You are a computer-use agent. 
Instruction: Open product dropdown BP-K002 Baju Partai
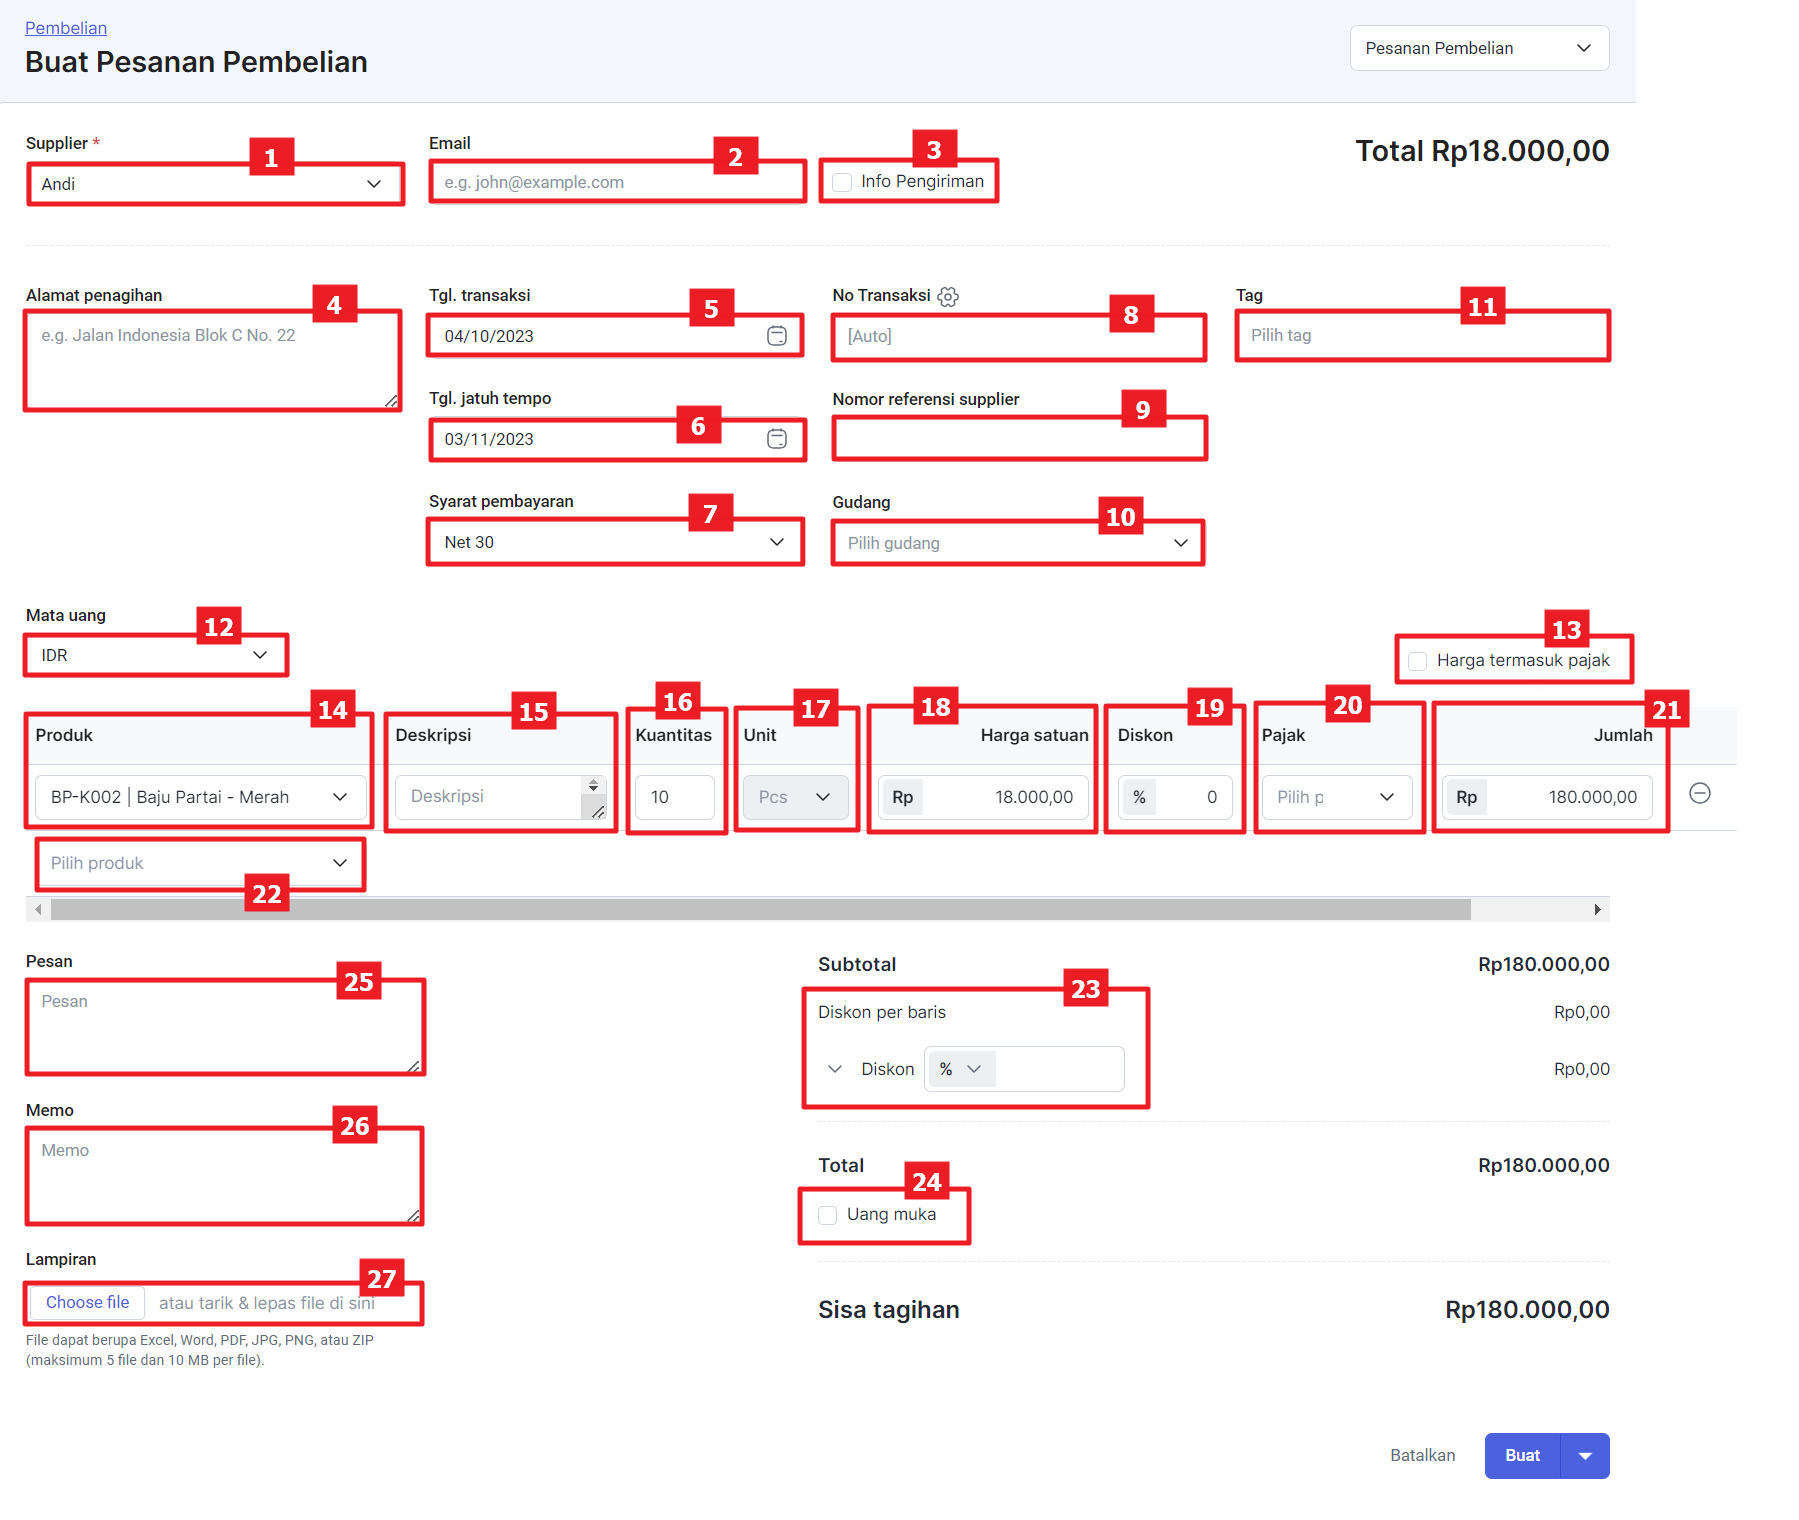coord(200,797)
